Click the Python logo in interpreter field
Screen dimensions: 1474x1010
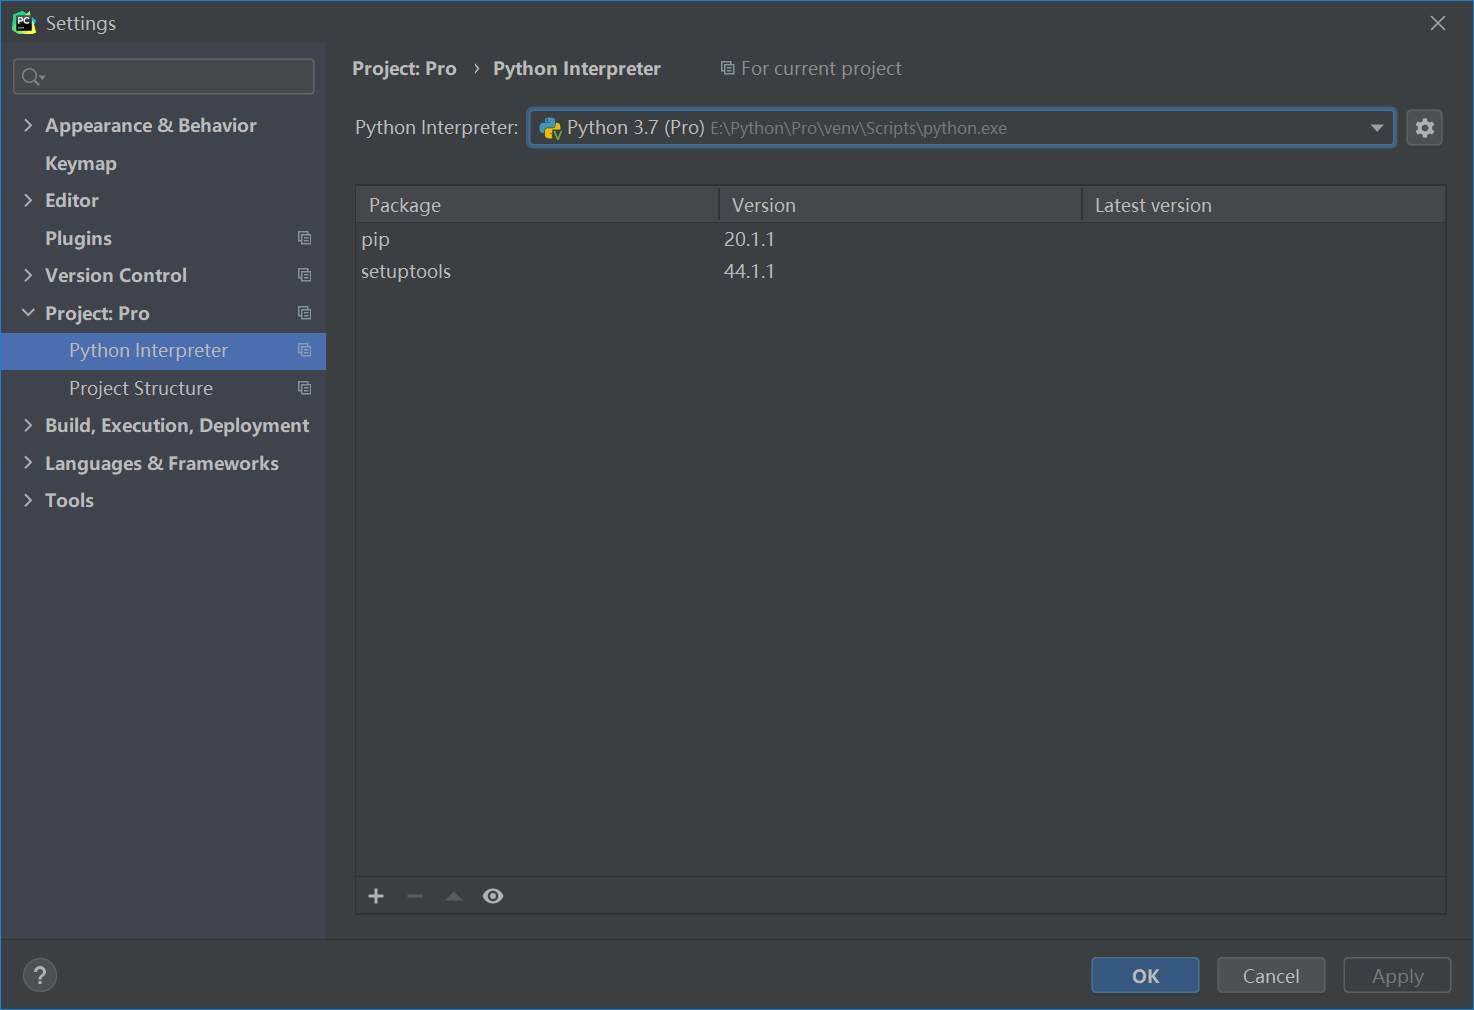pyautogui.click(x=550, y=128)
